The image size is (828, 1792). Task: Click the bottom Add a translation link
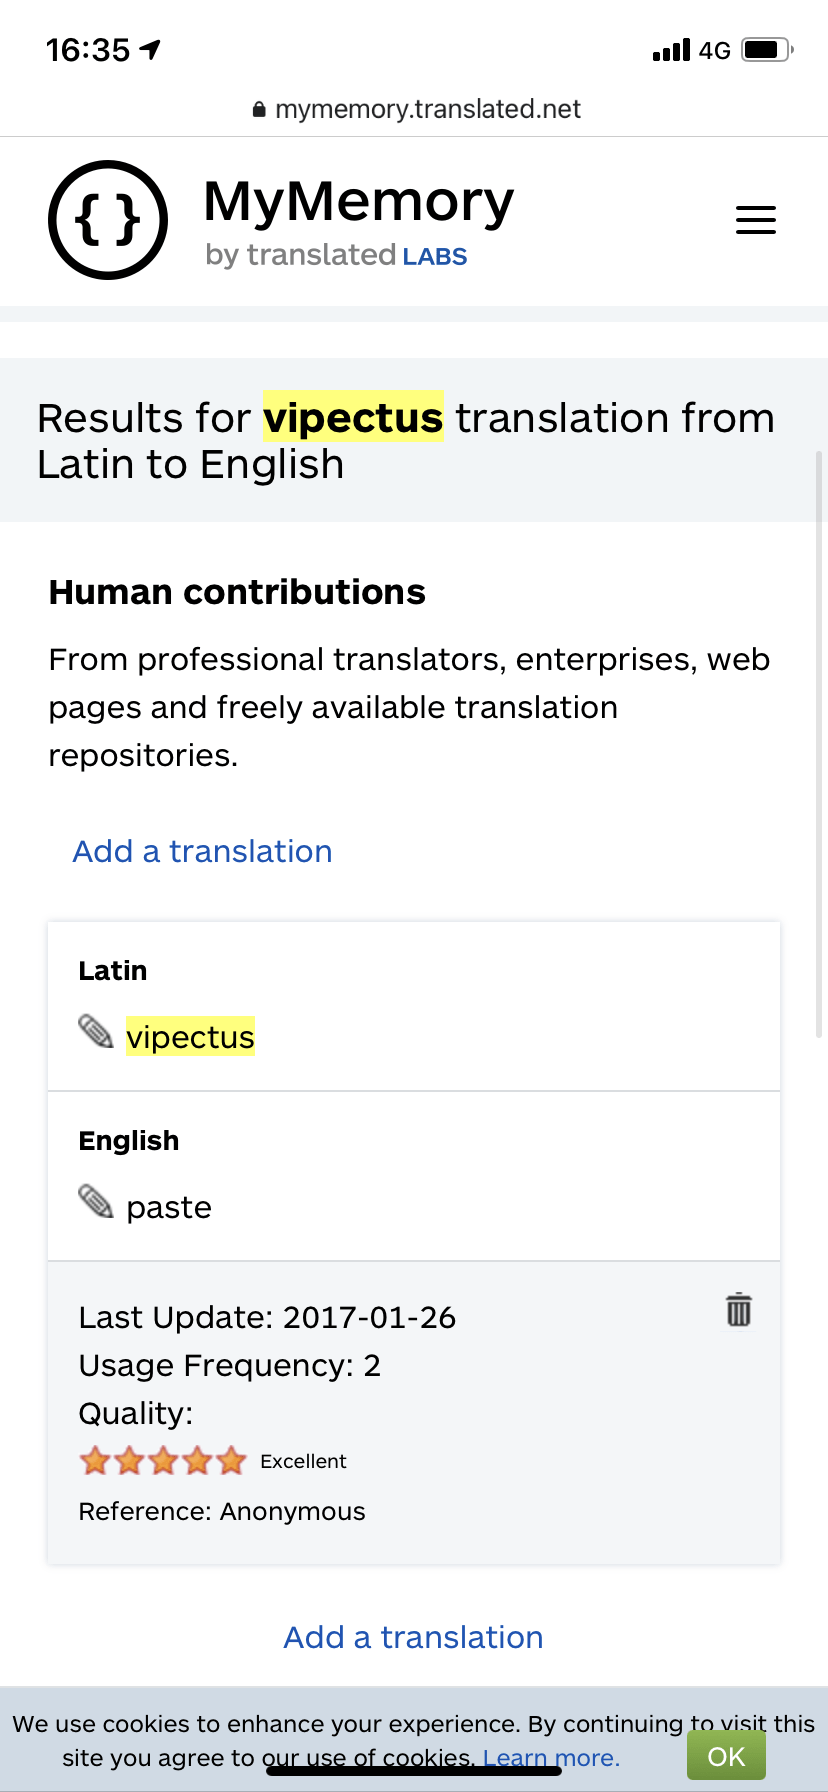(x=413, y=1637)
